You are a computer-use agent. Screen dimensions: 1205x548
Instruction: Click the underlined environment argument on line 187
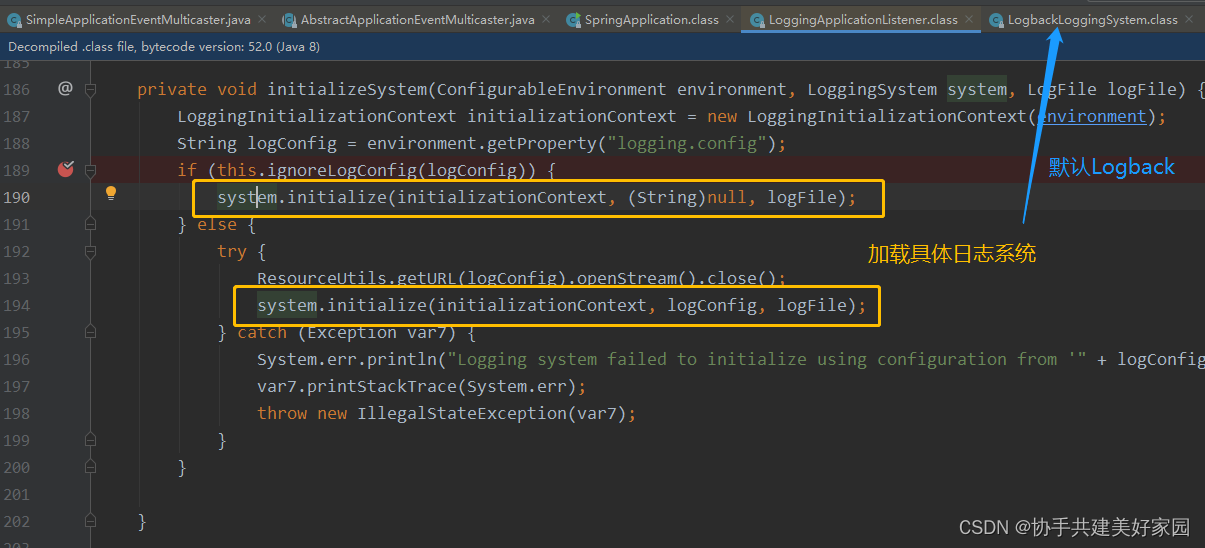(x=1092, y=116)
